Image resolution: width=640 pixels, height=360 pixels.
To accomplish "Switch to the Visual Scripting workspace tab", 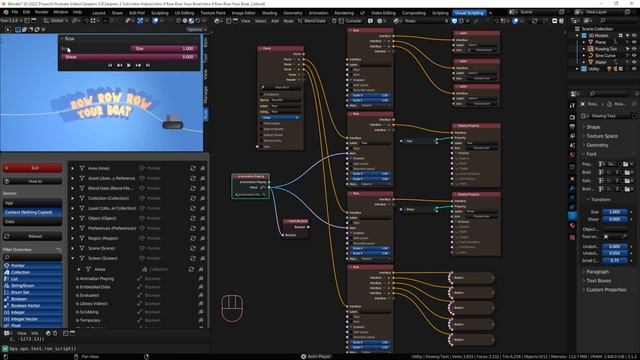I will point(469,13).
